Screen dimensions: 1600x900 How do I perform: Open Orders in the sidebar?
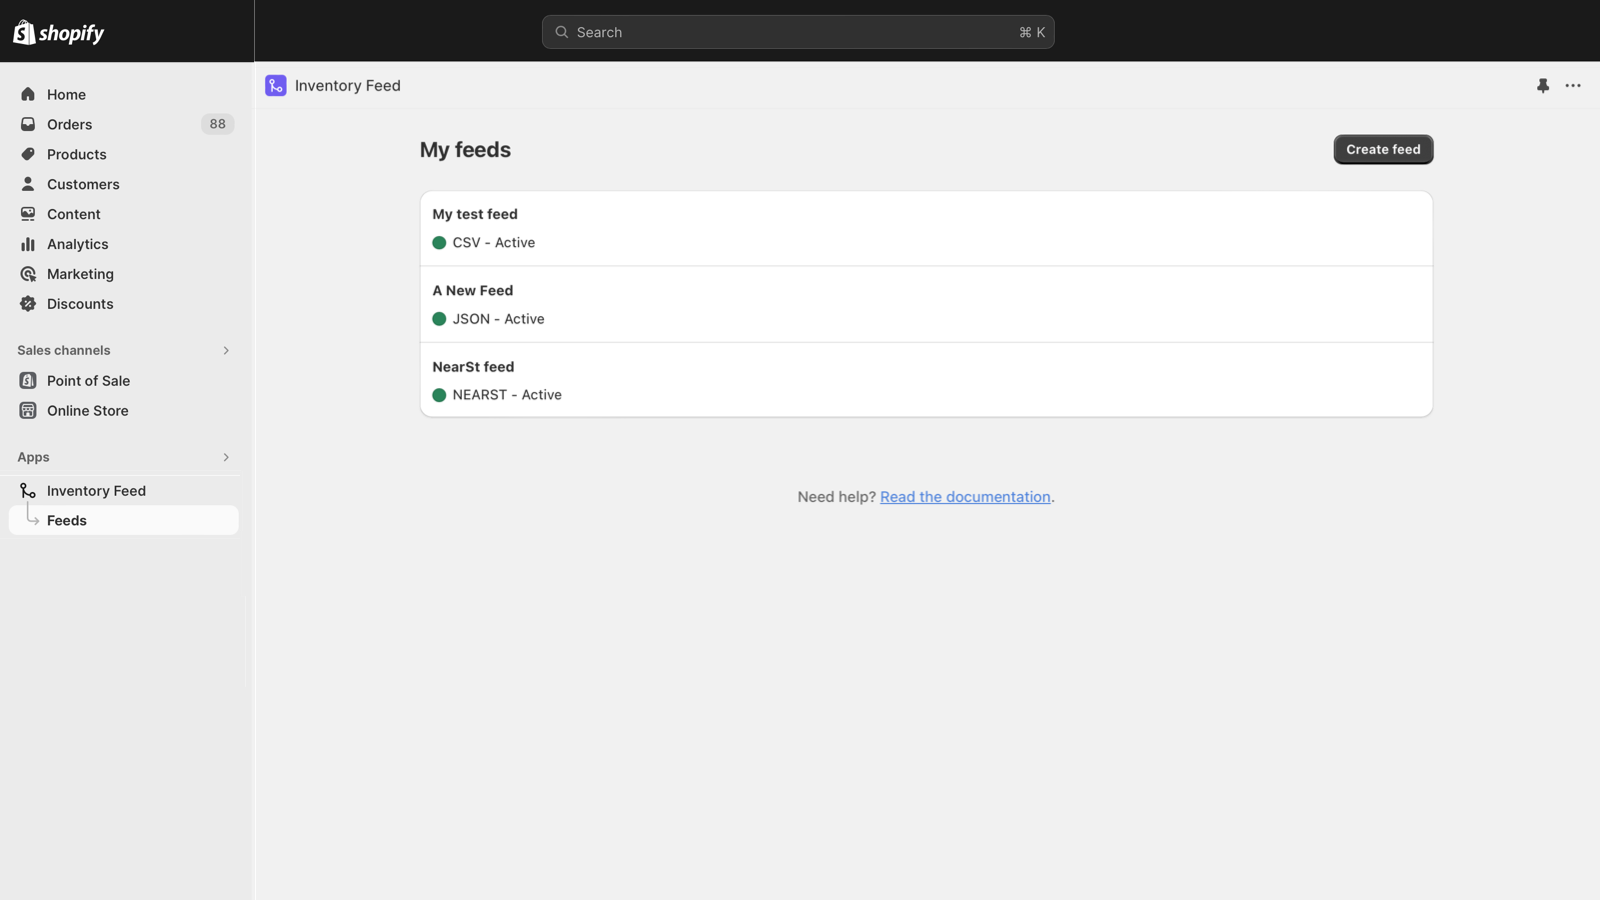(69, 124)
